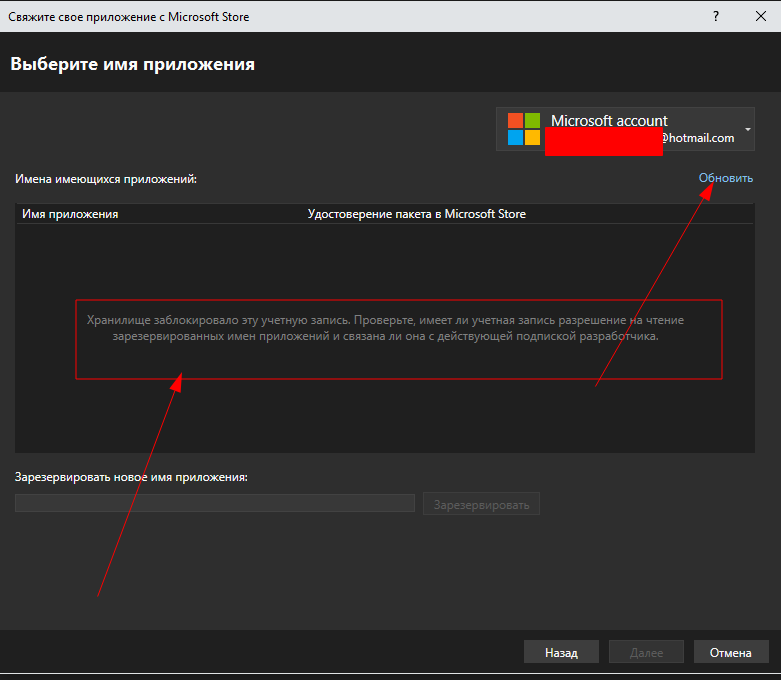Open the Microsoft account dropdown arrow
781x680 pixels.
pyautogui.click(x=748, y=130)
